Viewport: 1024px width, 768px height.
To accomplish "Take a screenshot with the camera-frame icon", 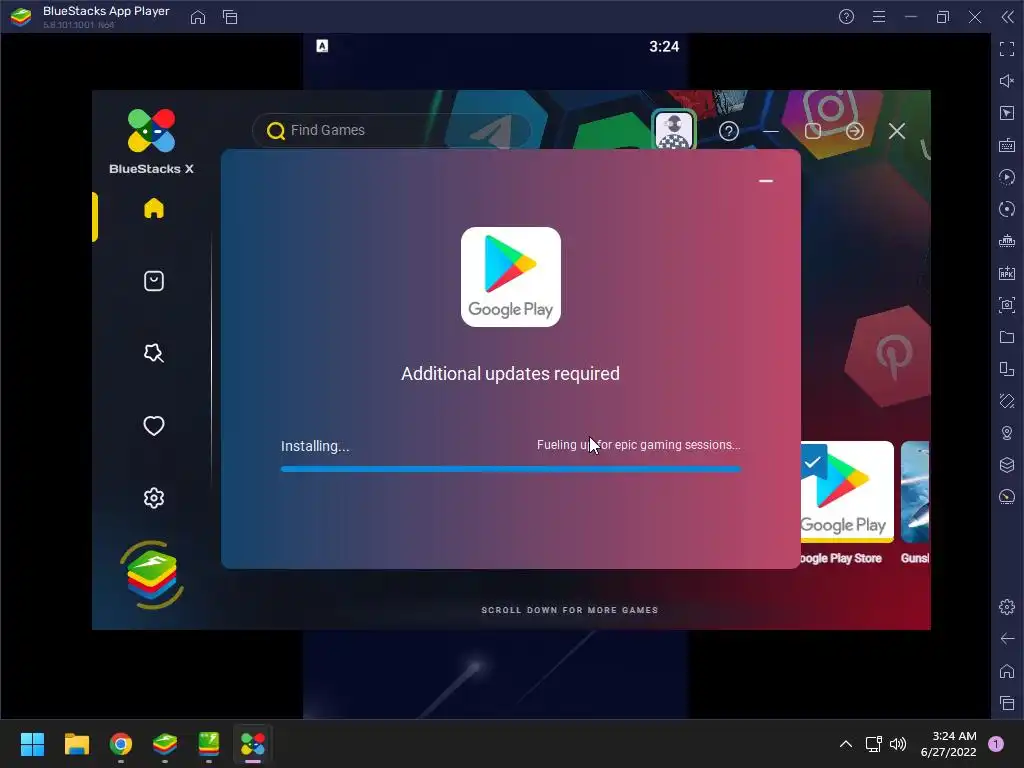I will click(1007, 305).
